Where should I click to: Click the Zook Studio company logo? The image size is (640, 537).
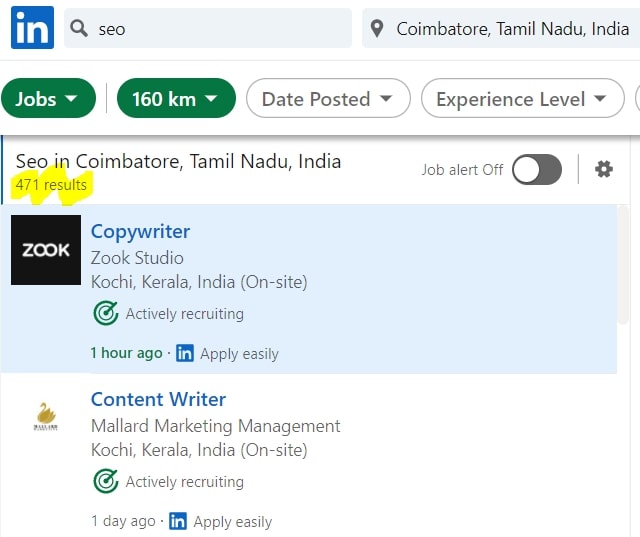pos(46,250)
